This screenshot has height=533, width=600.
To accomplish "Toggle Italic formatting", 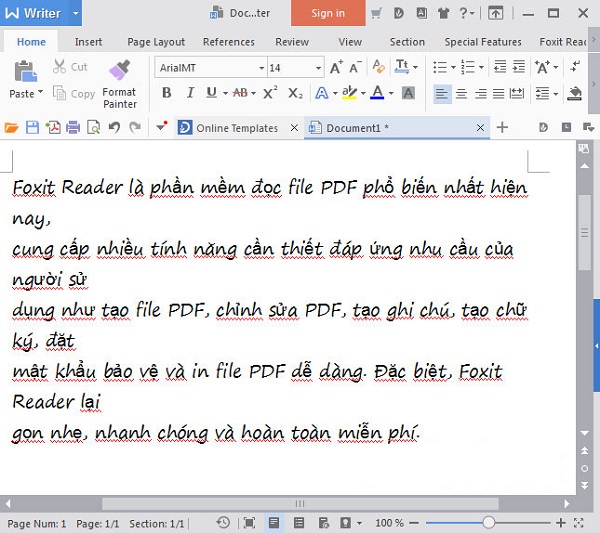I will pyautogui.click(x=190, y=93).
